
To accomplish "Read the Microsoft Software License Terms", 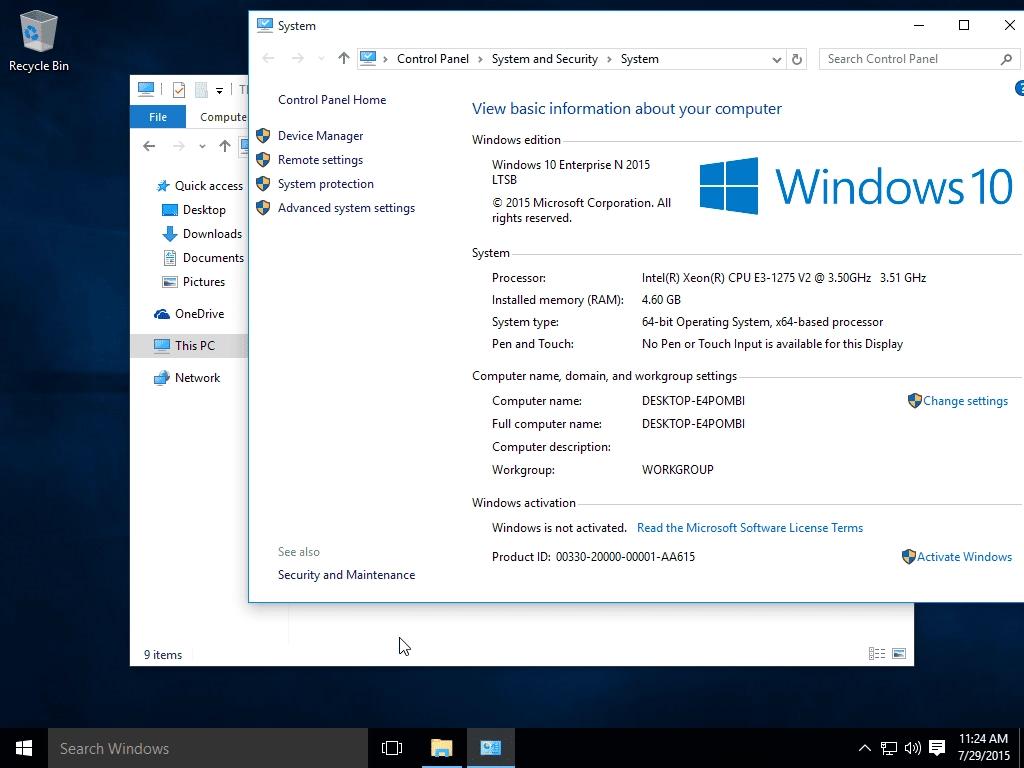I will (x=750, y=528).
